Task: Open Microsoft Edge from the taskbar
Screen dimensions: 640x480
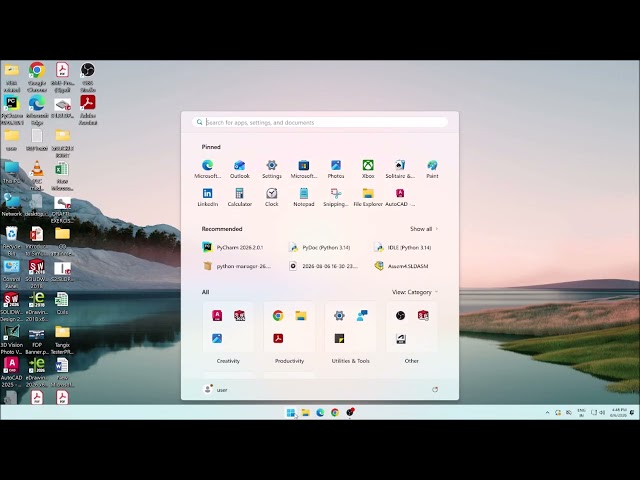Action: point(320,413)
